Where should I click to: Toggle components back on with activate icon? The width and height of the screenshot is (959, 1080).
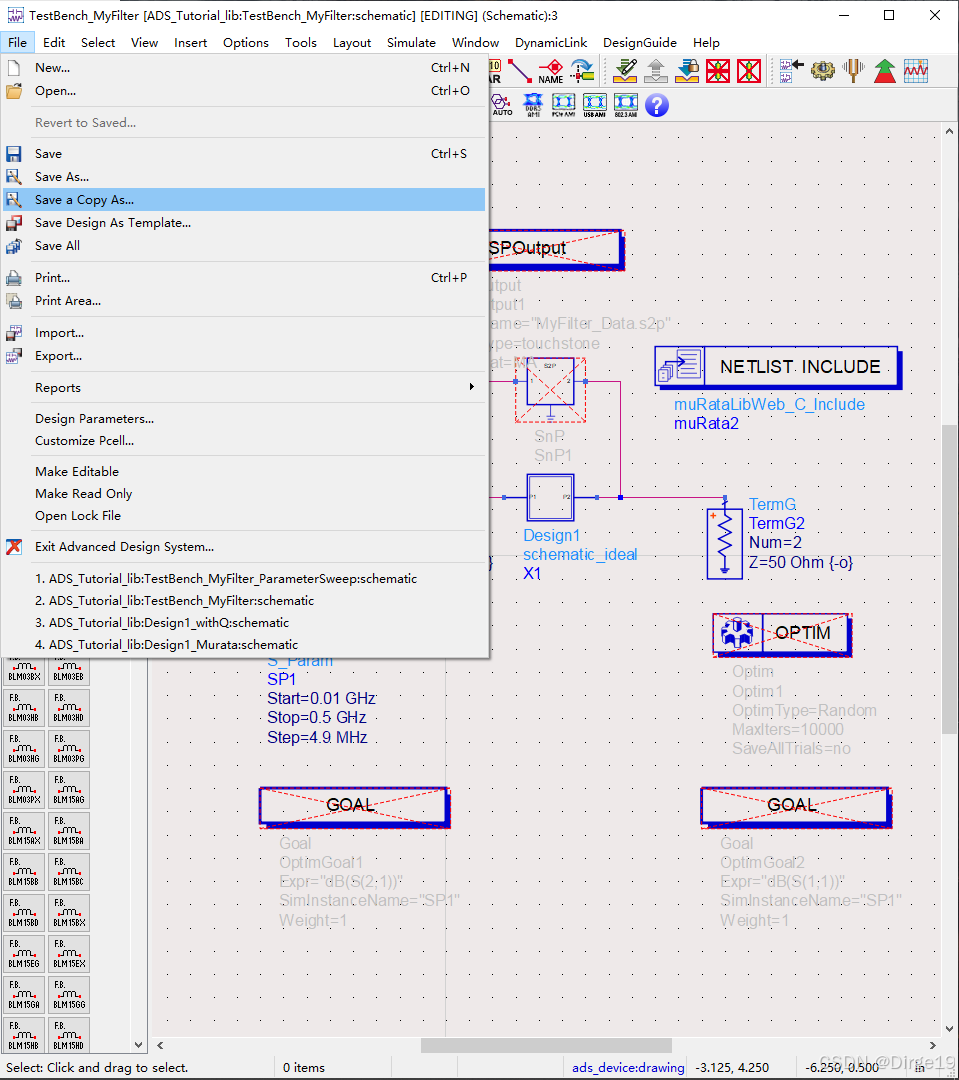pyautogui.click(x=748, y=71)
